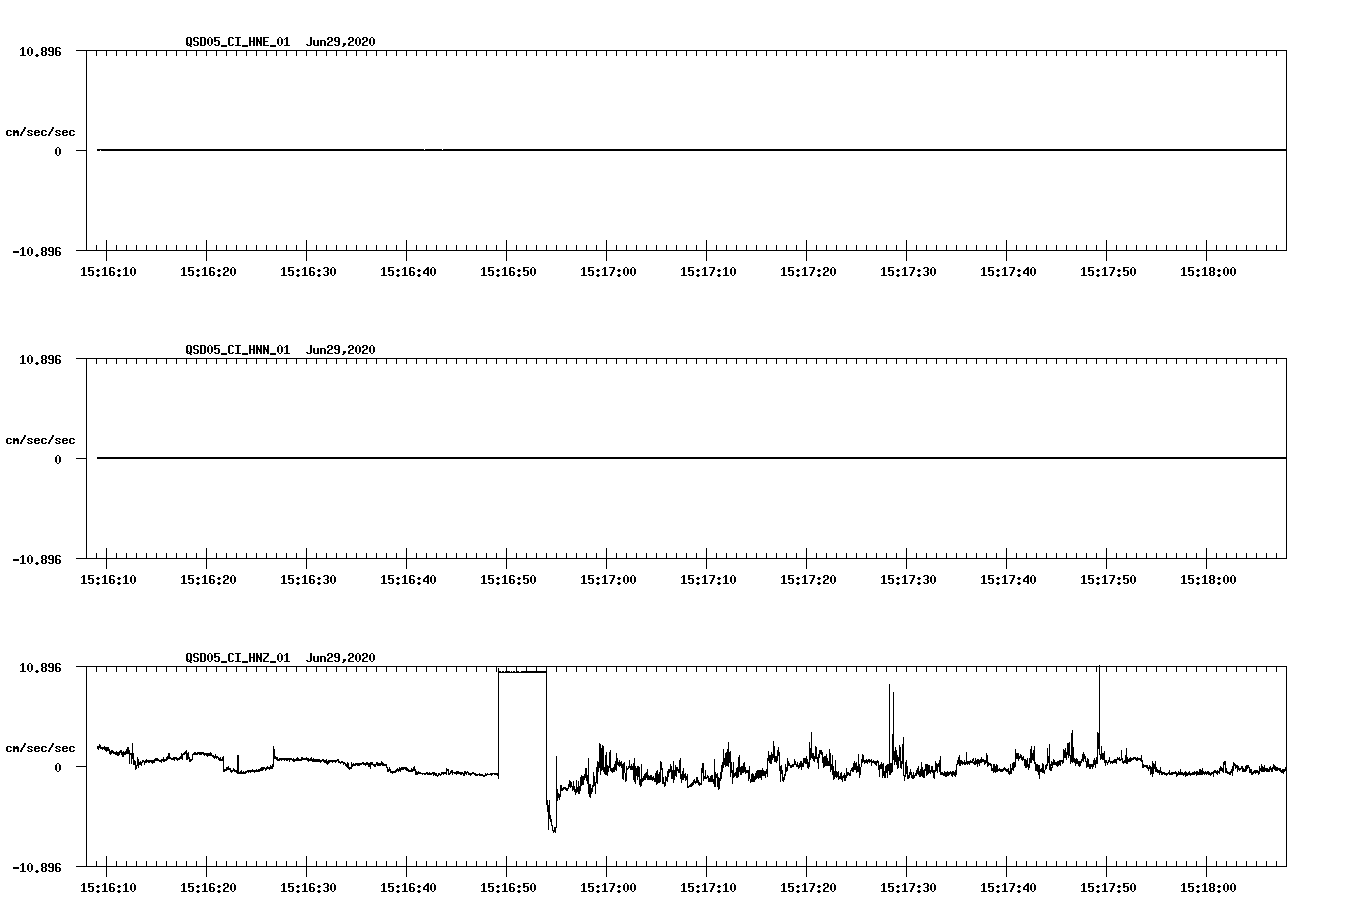Click the 15:16:50 time label under HNE plot
Screen dimensions: 1358x924
tap(508, 272)
